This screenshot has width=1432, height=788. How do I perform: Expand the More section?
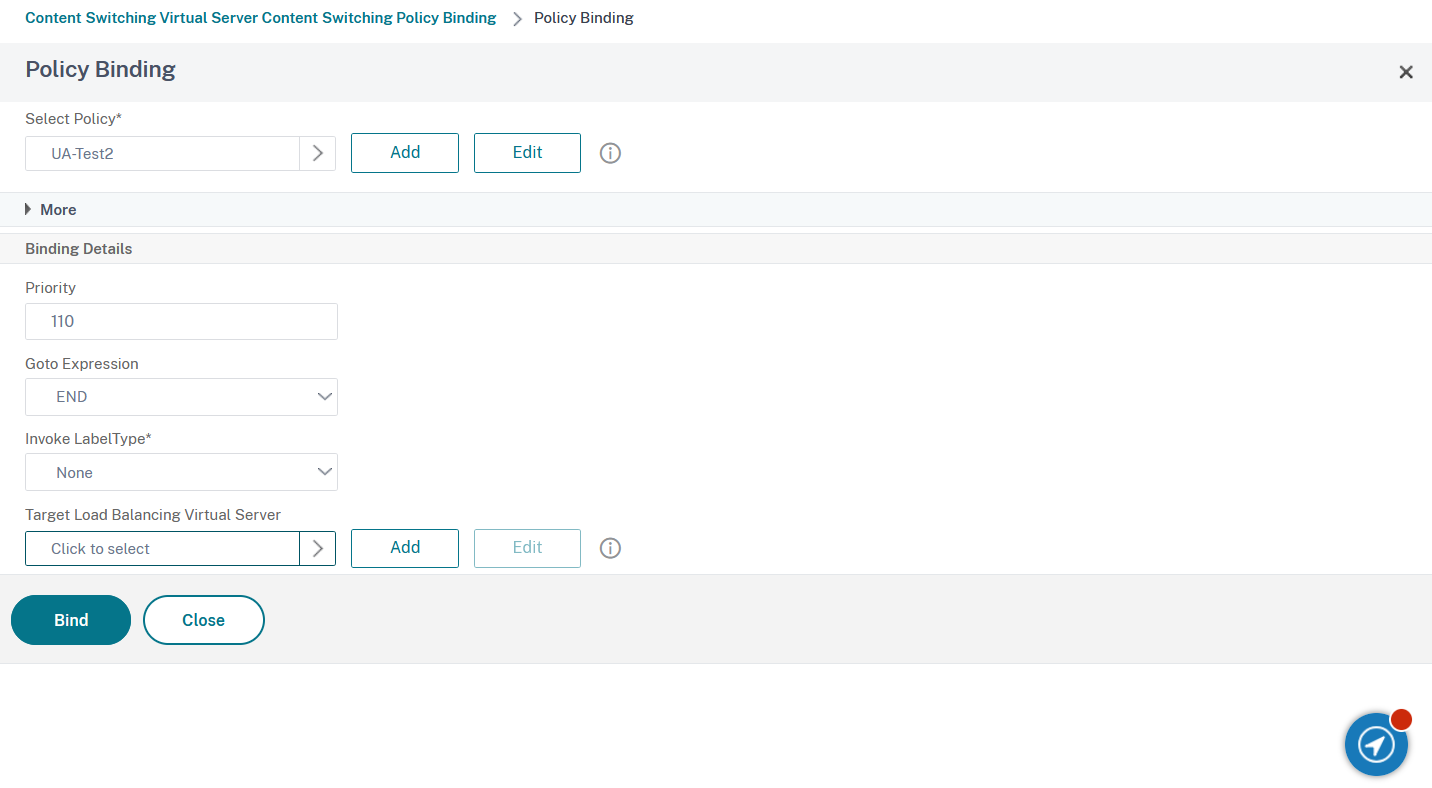[x=51, y=209]
